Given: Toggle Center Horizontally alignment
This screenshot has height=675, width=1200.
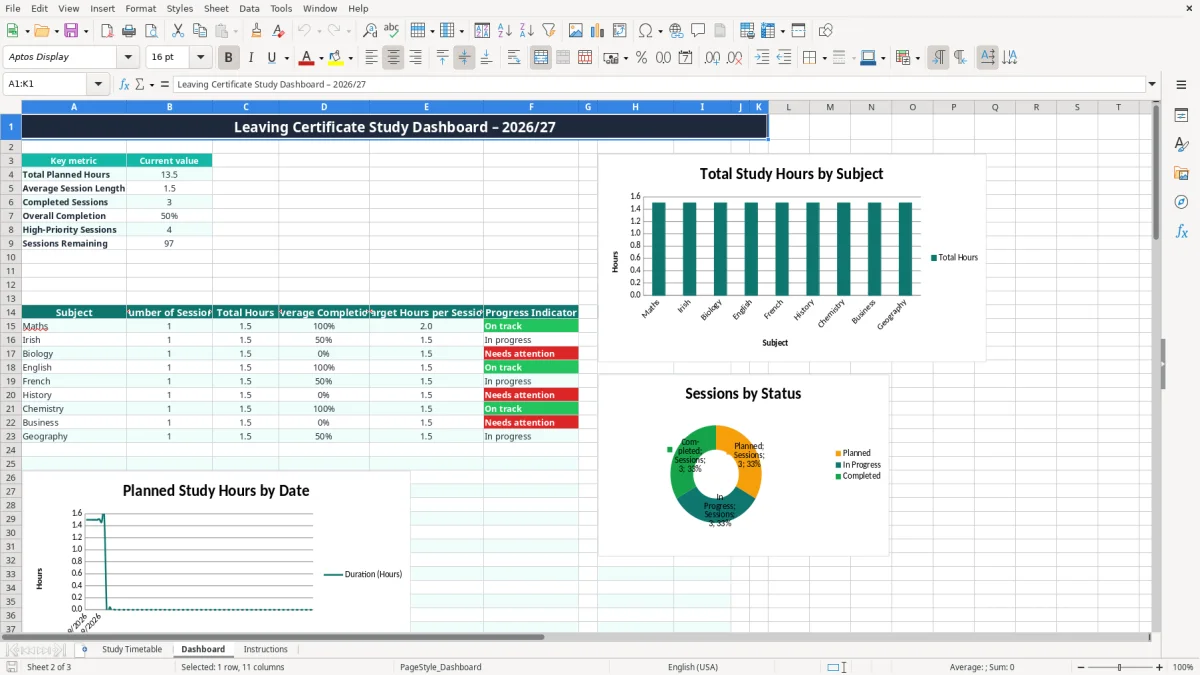Looking at the screenshot, I should tap(394, 58).
